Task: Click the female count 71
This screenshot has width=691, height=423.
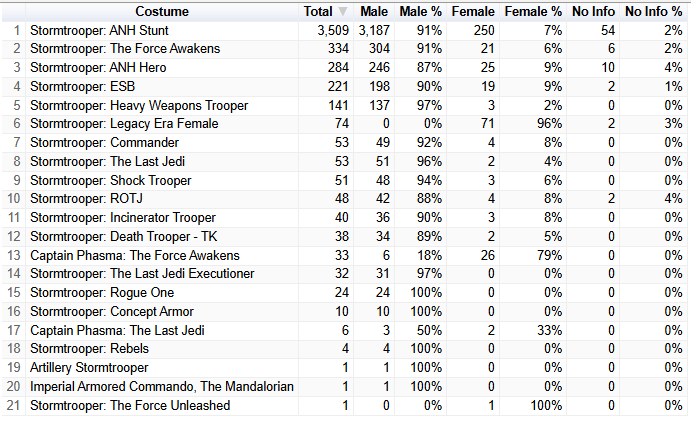Action: coord(487,124)
